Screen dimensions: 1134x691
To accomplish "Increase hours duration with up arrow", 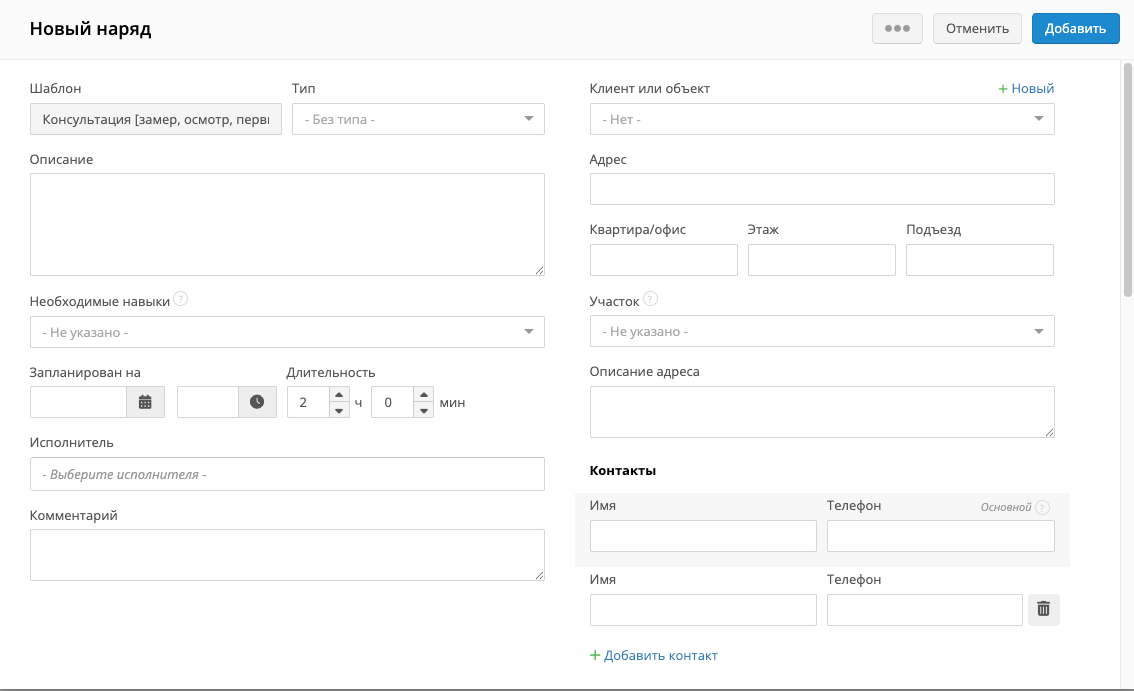I will (339, 395).
